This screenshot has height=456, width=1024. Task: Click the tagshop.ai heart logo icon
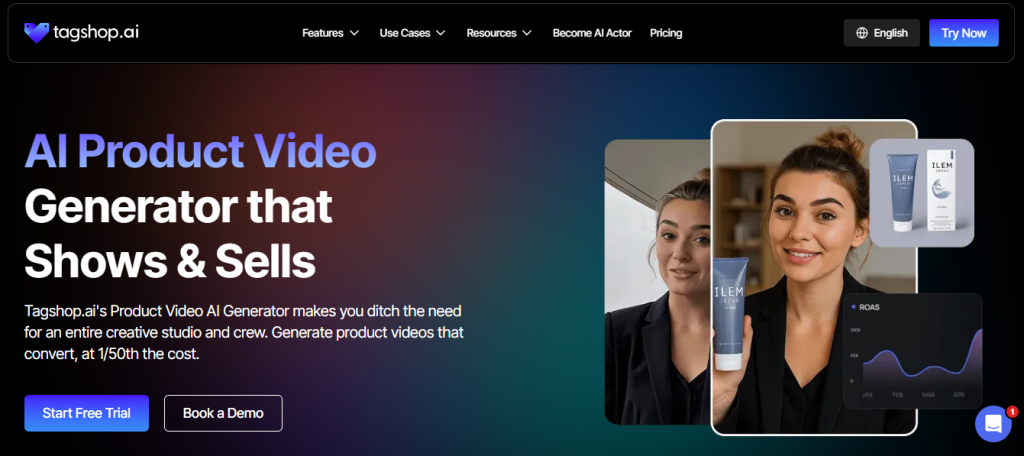(x=37, y=33)
